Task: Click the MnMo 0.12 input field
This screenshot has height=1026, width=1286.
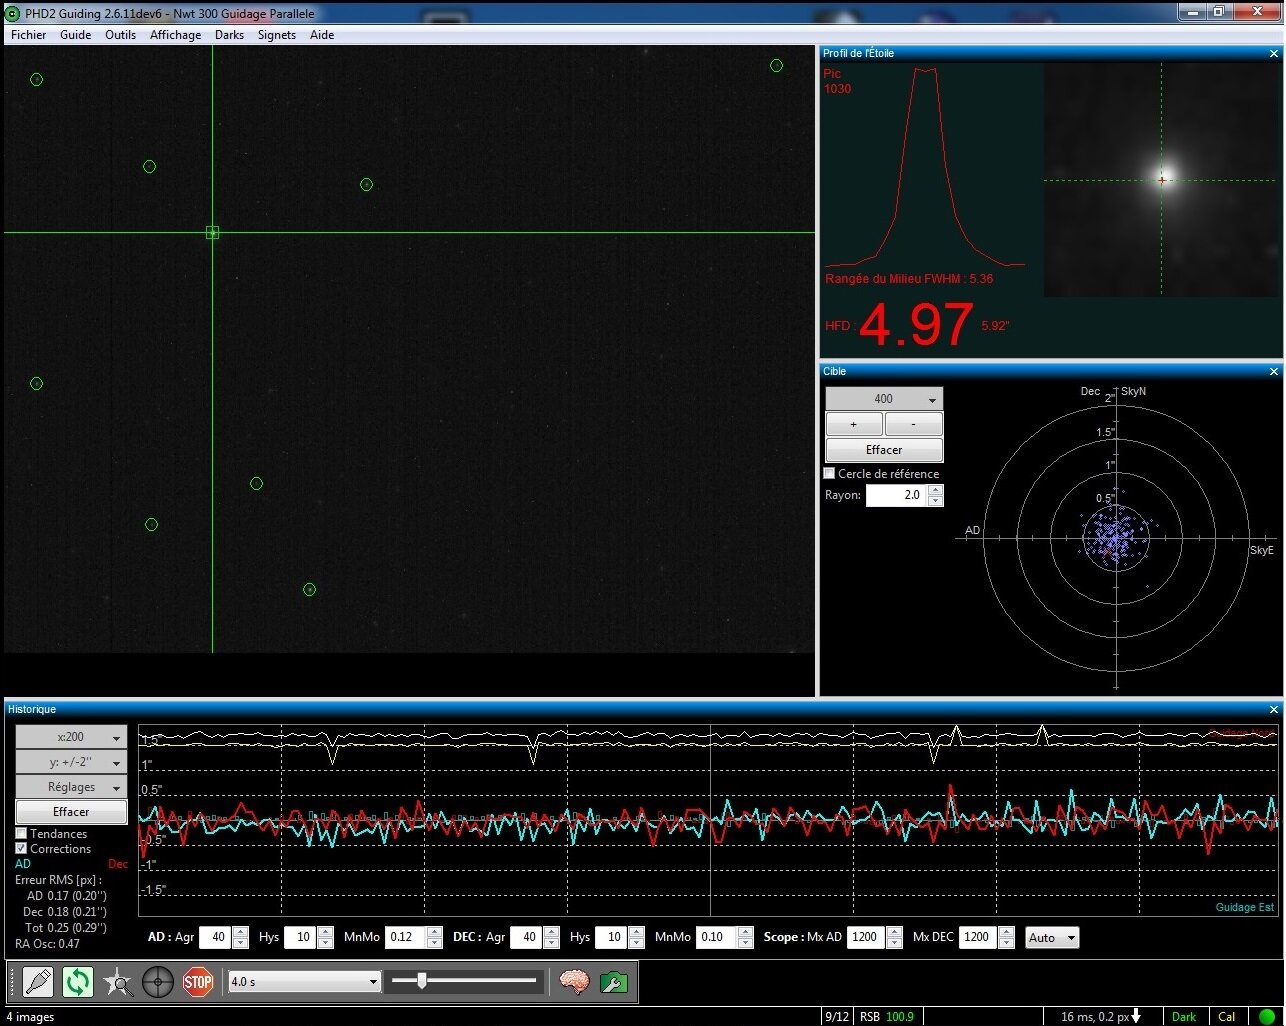Action: click(x=405, y=938)
